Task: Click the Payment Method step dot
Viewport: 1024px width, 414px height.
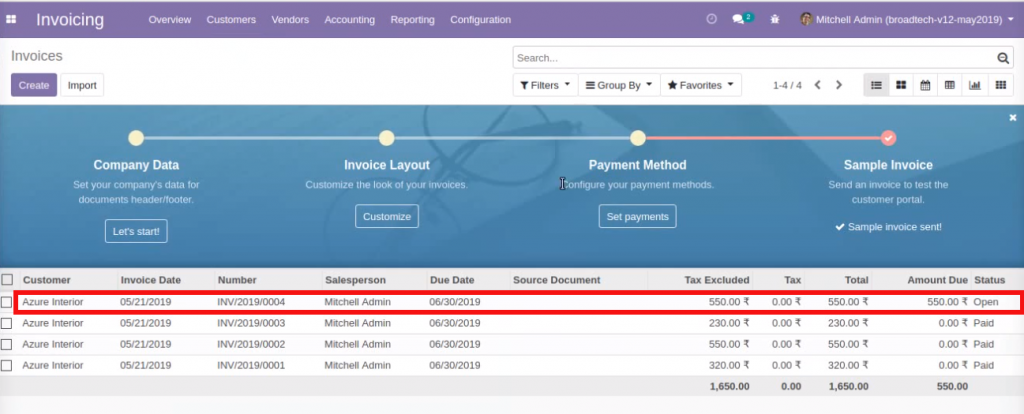Action: [638, 138]
